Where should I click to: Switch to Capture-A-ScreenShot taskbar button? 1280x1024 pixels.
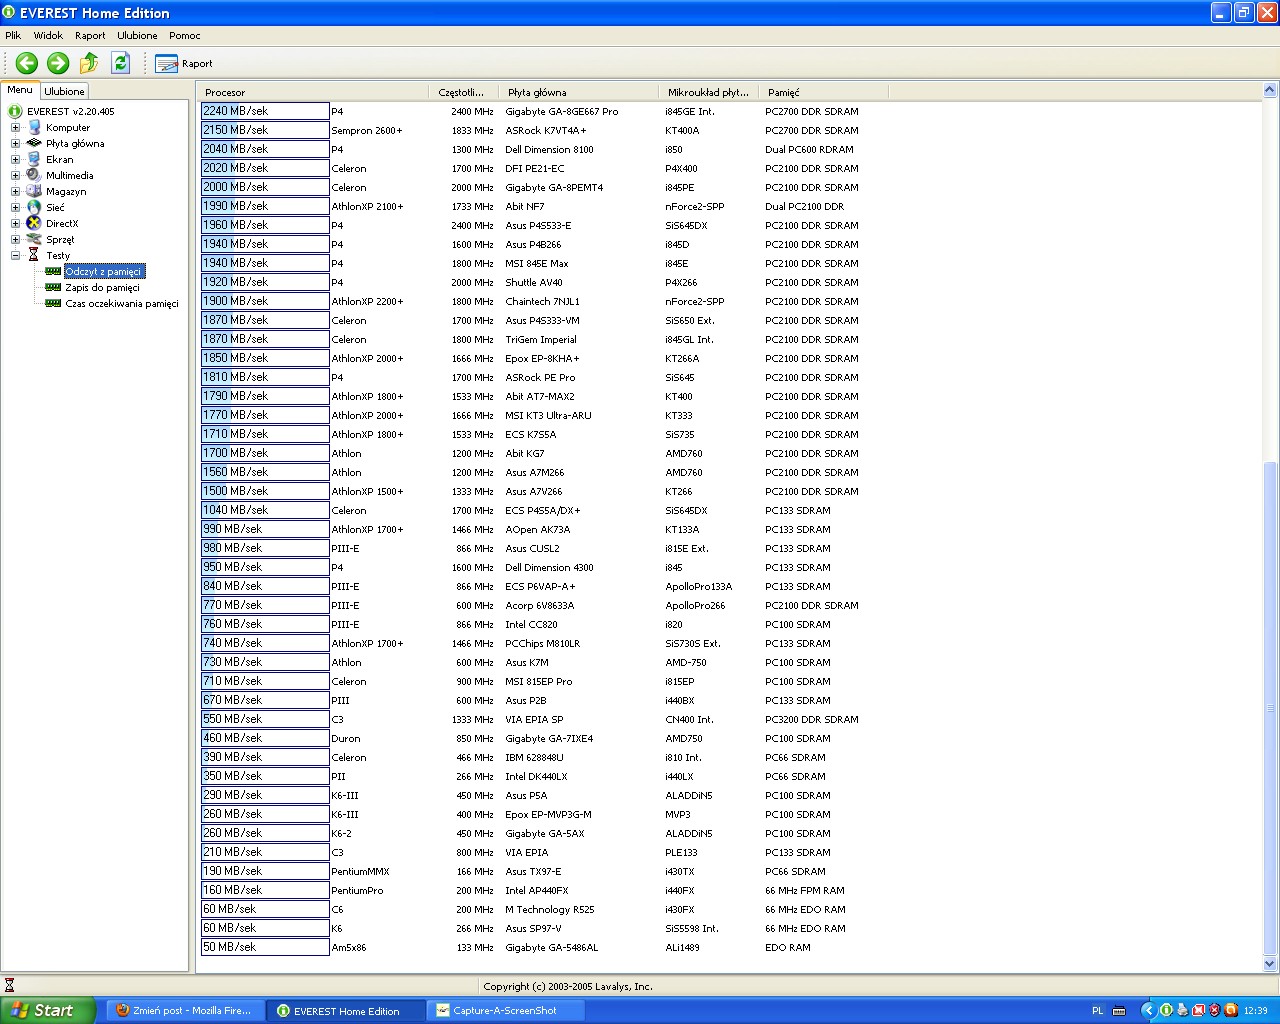click(506, 1010)
